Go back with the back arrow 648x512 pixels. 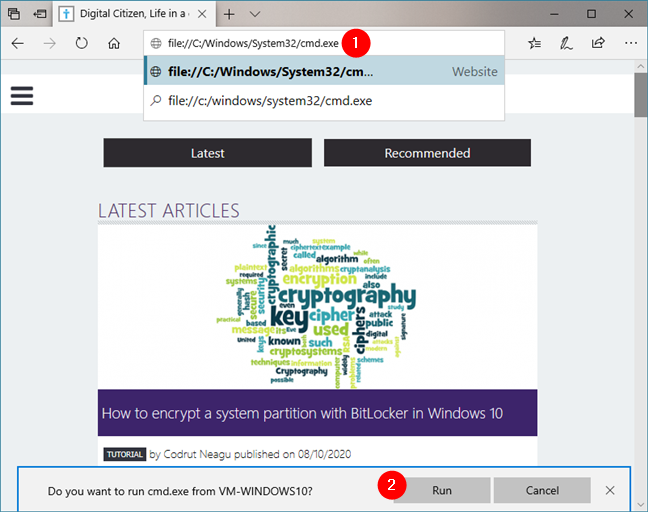coord(17,43)
